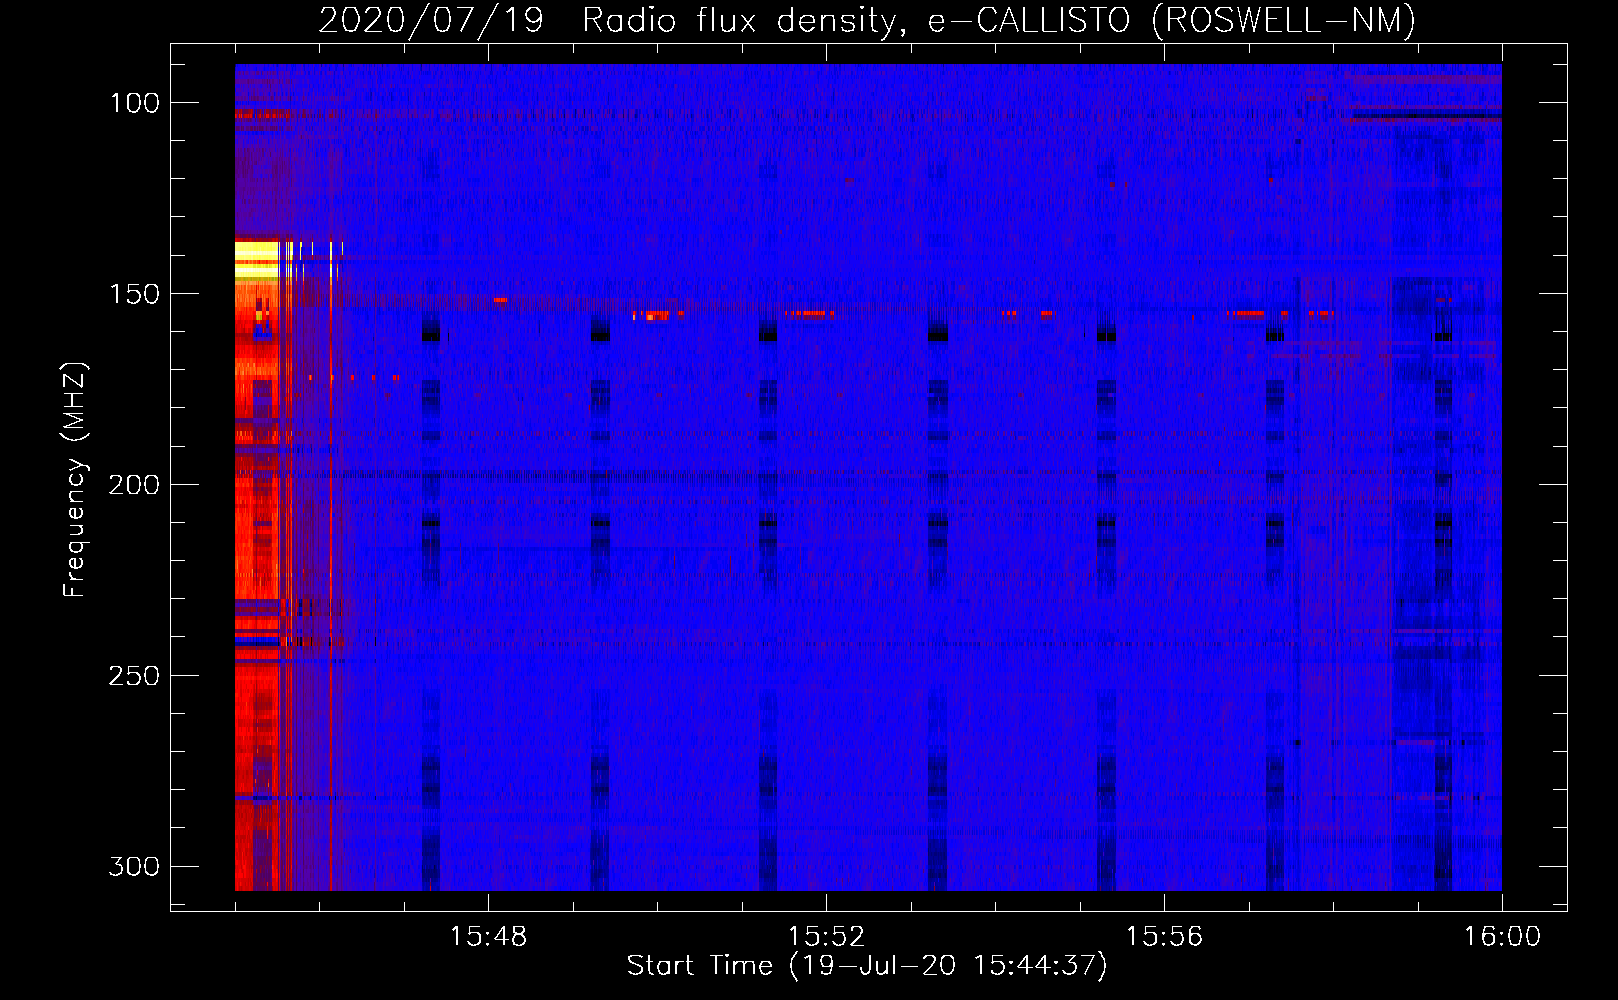The height and width of the screenshot is (1000, 1618).
Task: Select the 200 frequency tick label
Action: [x=134, y=485]
